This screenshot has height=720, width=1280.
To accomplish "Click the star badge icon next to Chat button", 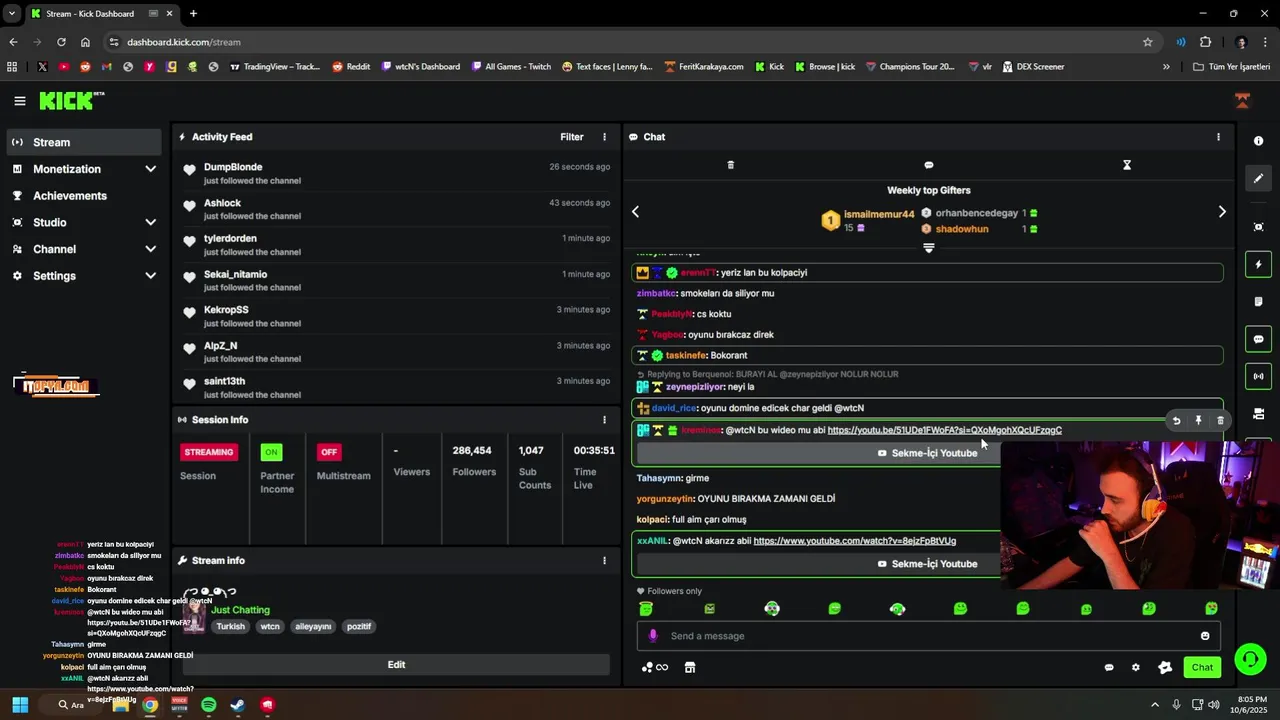I will tap(1164, 667).
